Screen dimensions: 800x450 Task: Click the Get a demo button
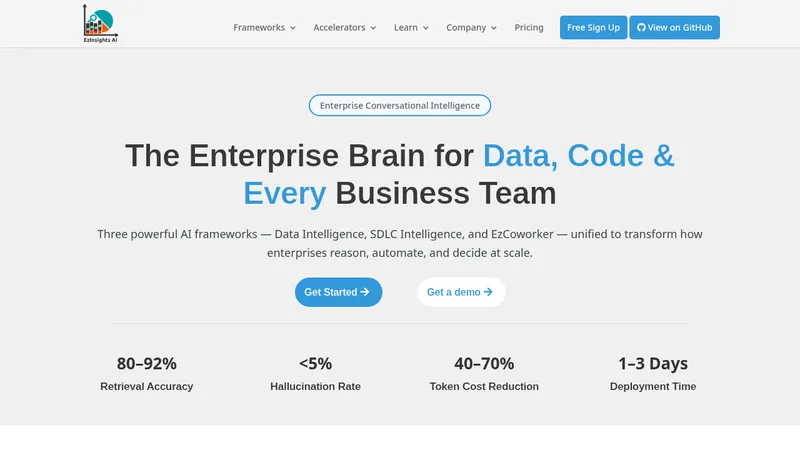(x=461, y=292)
